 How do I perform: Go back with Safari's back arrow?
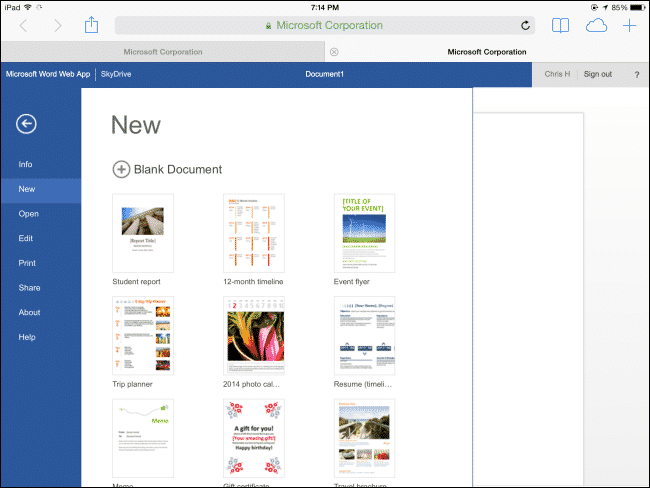point(23,26)
